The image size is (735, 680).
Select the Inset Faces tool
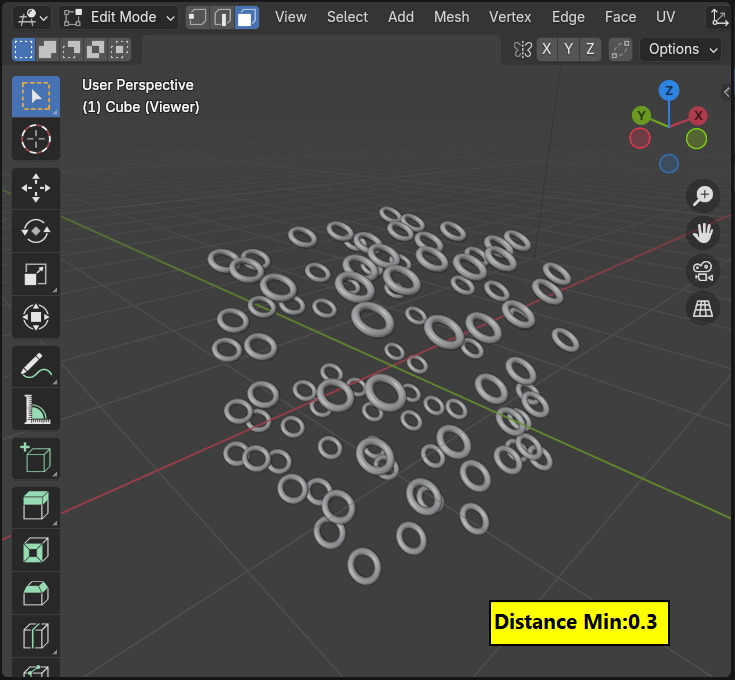36,550
